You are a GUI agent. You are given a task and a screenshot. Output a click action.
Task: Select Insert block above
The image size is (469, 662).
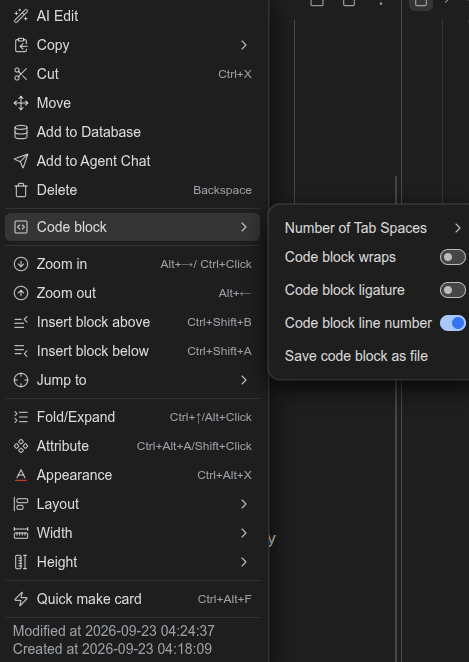tap(132, 322)
